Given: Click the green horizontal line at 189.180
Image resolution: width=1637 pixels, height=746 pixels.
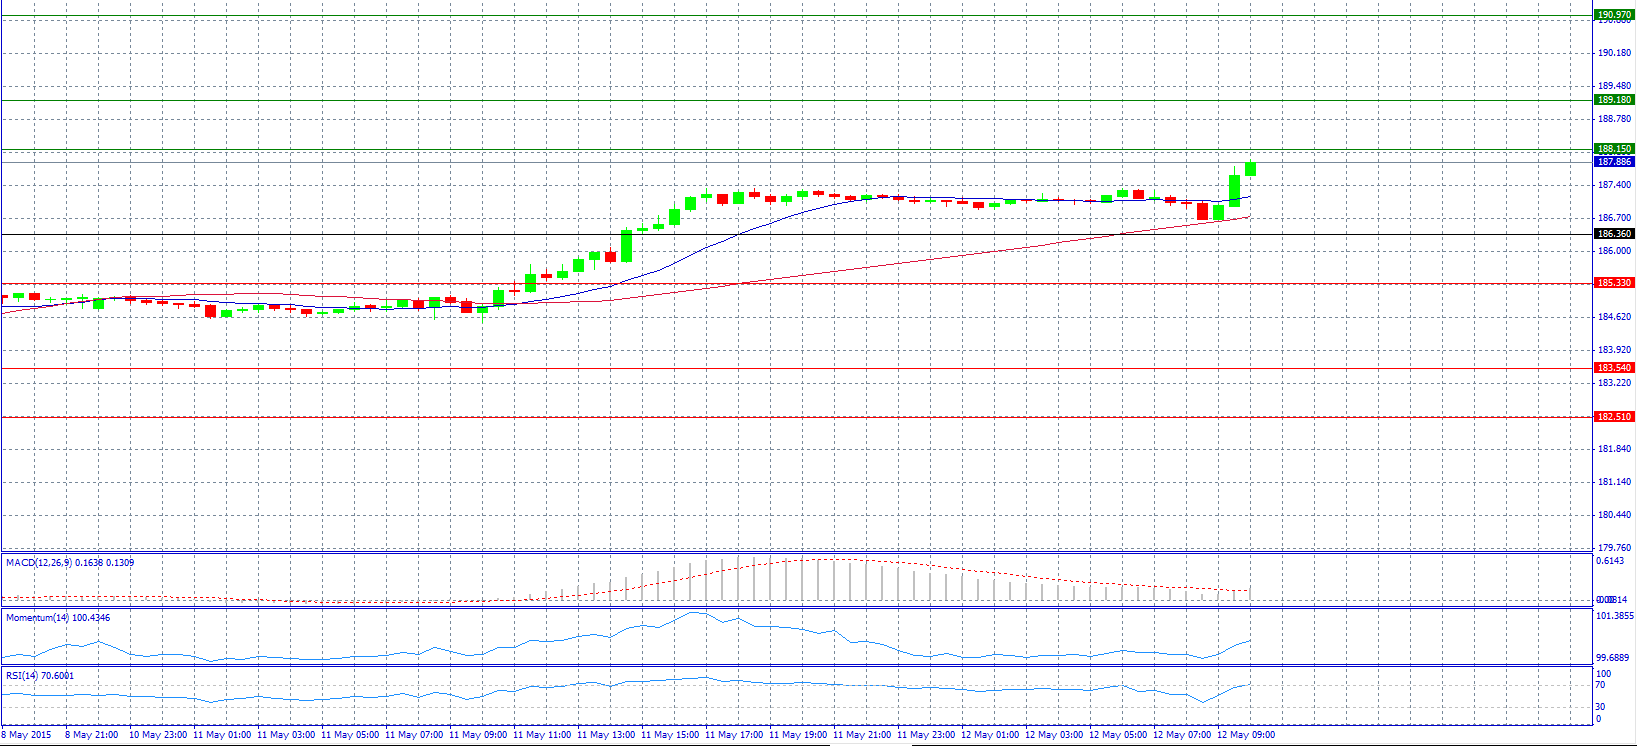Looking at the screenshot, I should 796,100.
